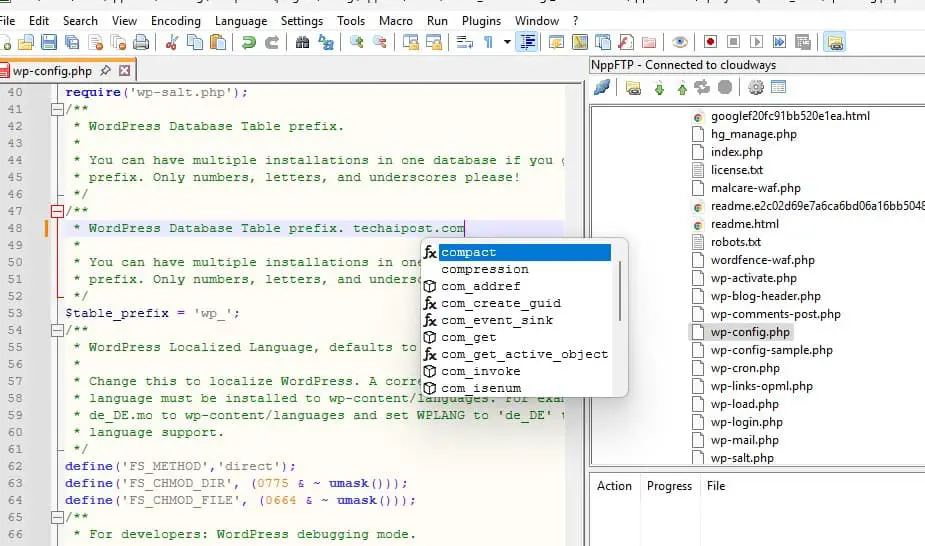The image size is (925, 546).
Task: Toggle synchronized horizontal scrolling
Action: 434,42
